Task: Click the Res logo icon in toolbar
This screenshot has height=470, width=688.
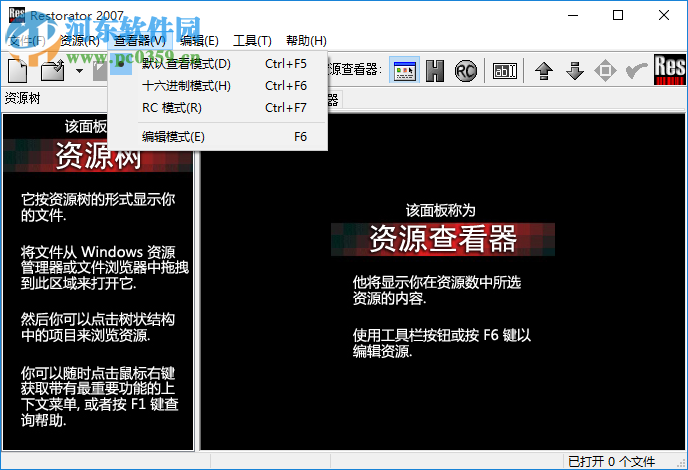Action: [x=670, y=69]
